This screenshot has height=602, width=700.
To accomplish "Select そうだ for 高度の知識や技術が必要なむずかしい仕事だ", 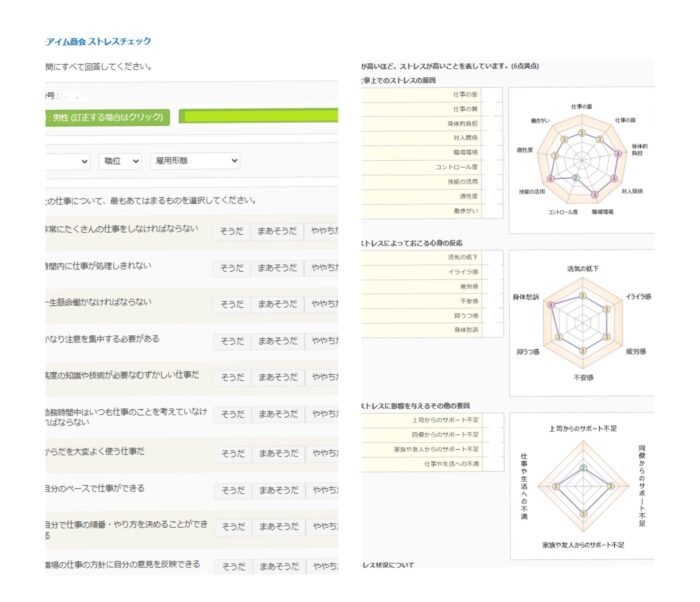I will click(231, 378).
